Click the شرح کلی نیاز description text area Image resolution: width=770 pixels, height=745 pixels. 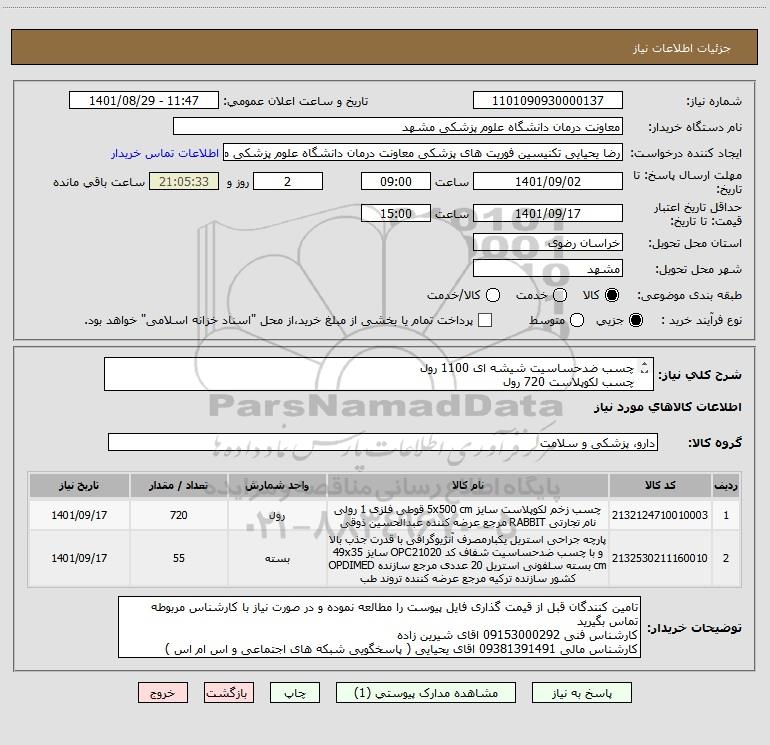tap(379, 374)
